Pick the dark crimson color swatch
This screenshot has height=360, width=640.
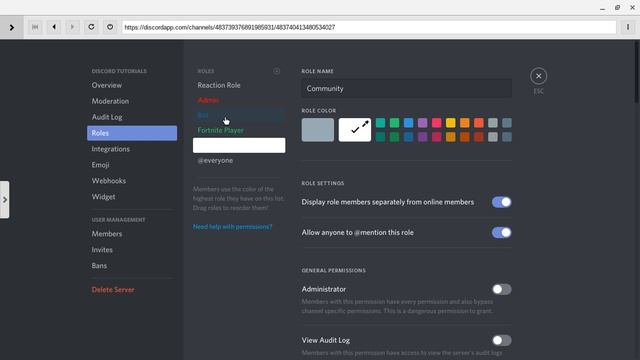pyautogui.click(x=437, y=137)
